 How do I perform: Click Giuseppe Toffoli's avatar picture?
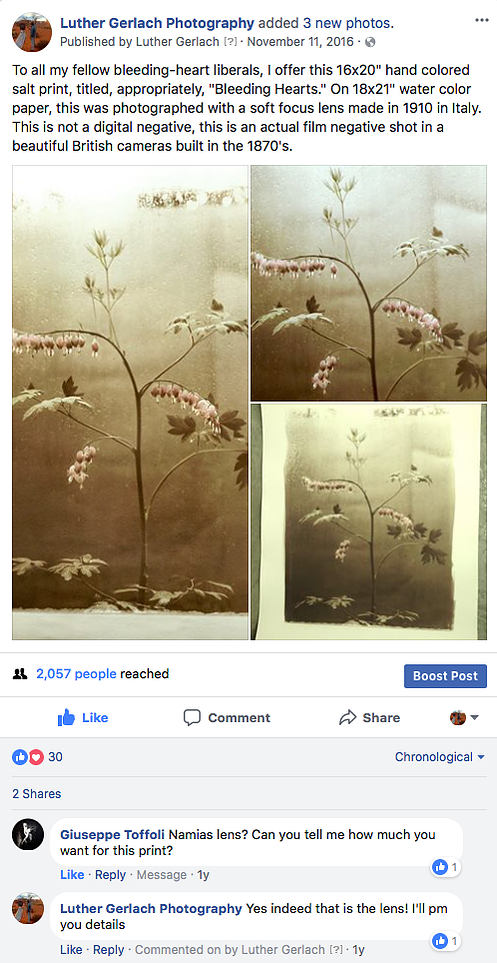(x=28, y=835)
